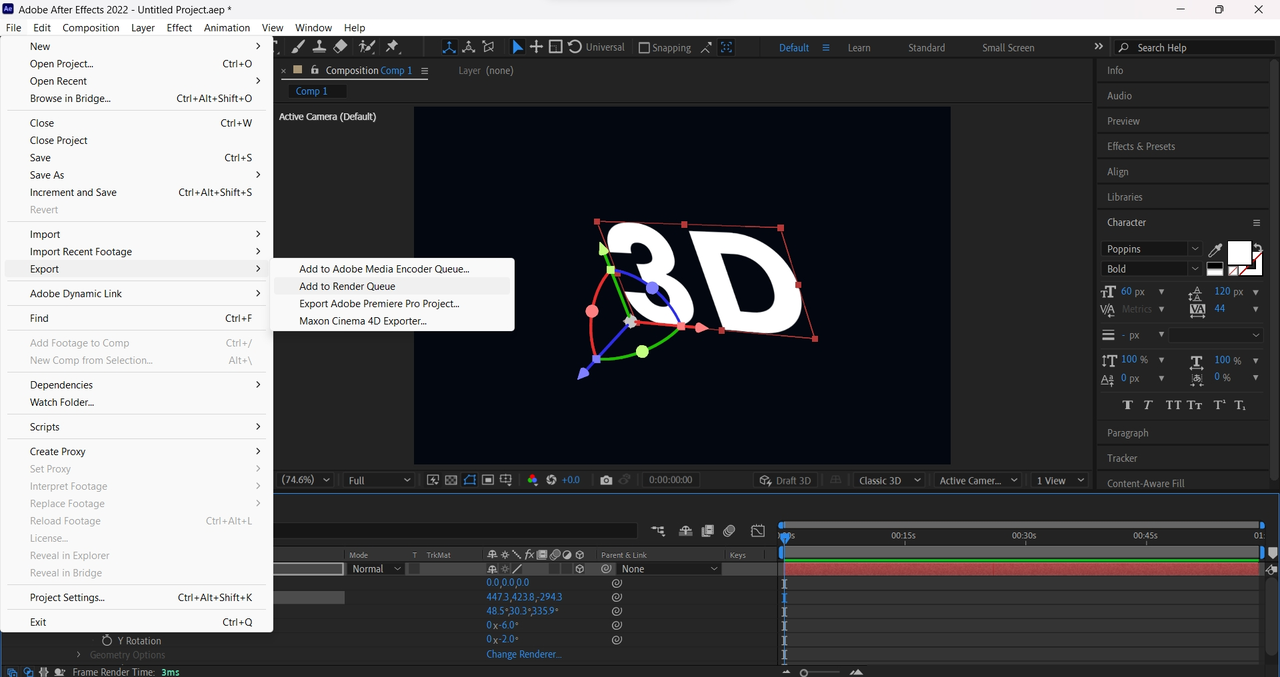The width and height of the screenshot is (1280, 677).
Task: Select the Clone Stamp tool
Action: click(x=319, y=47)
